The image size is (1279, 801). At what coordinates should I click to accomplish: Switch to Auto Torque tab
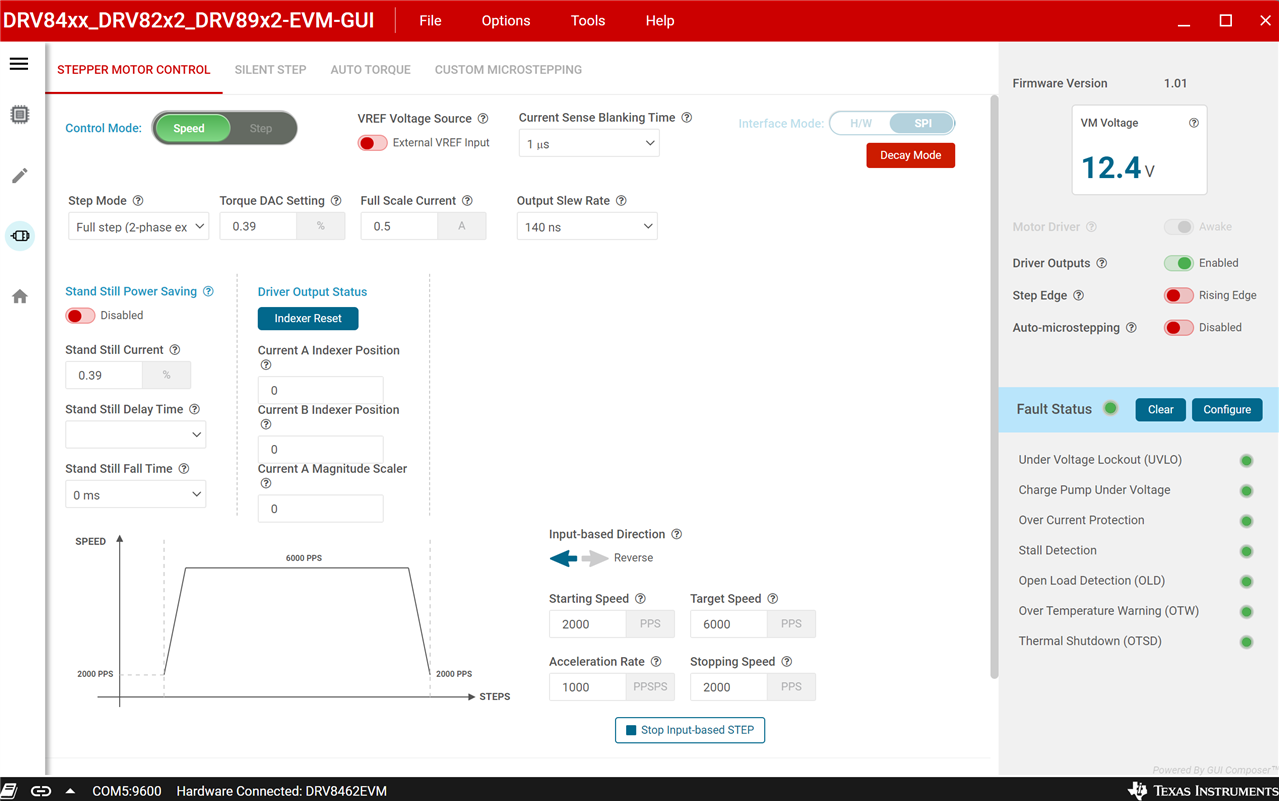coord(371,70)
